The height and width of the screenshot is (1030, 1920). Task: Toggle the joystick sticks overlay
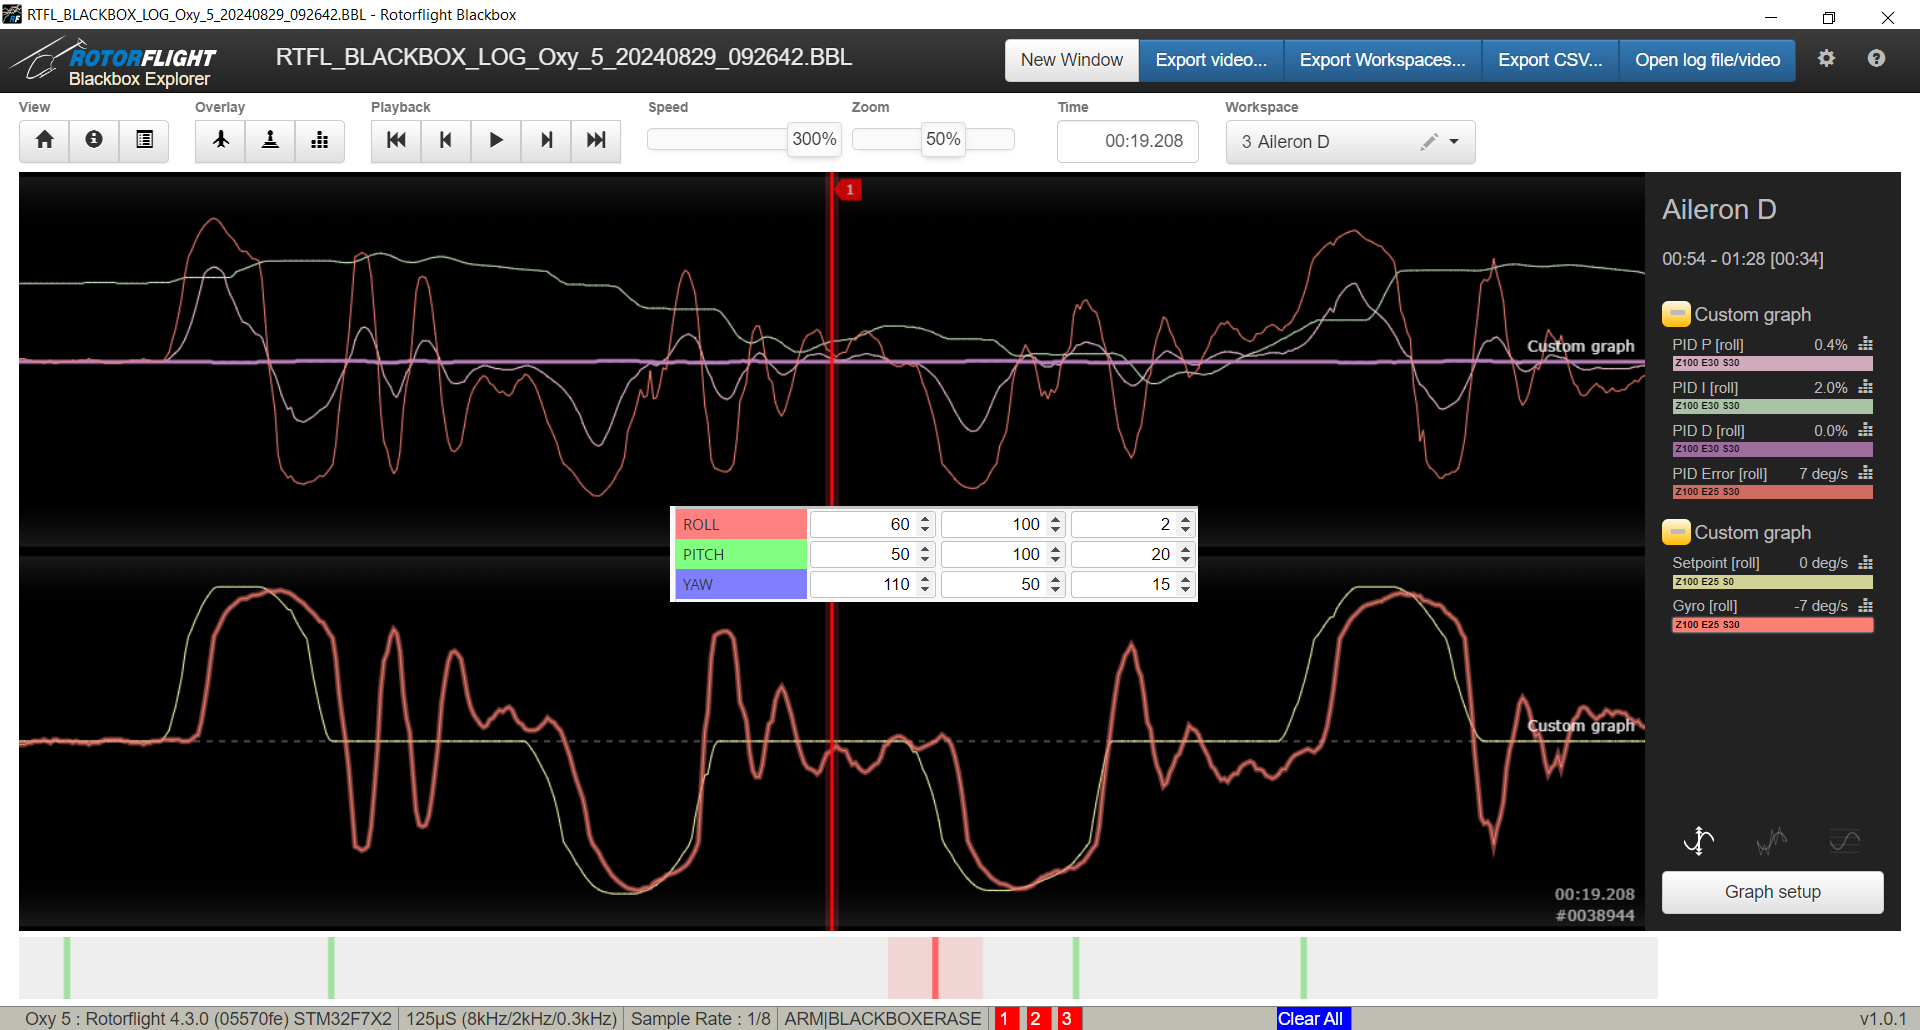[270, 140]
